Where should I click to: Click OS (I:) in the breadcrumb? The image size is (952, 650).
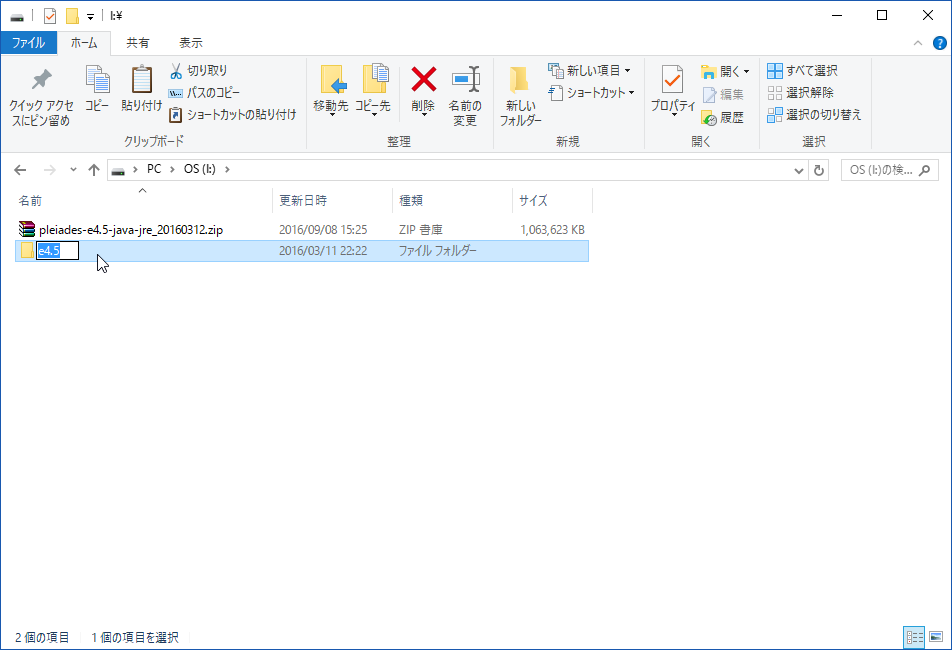coord(200,169)
